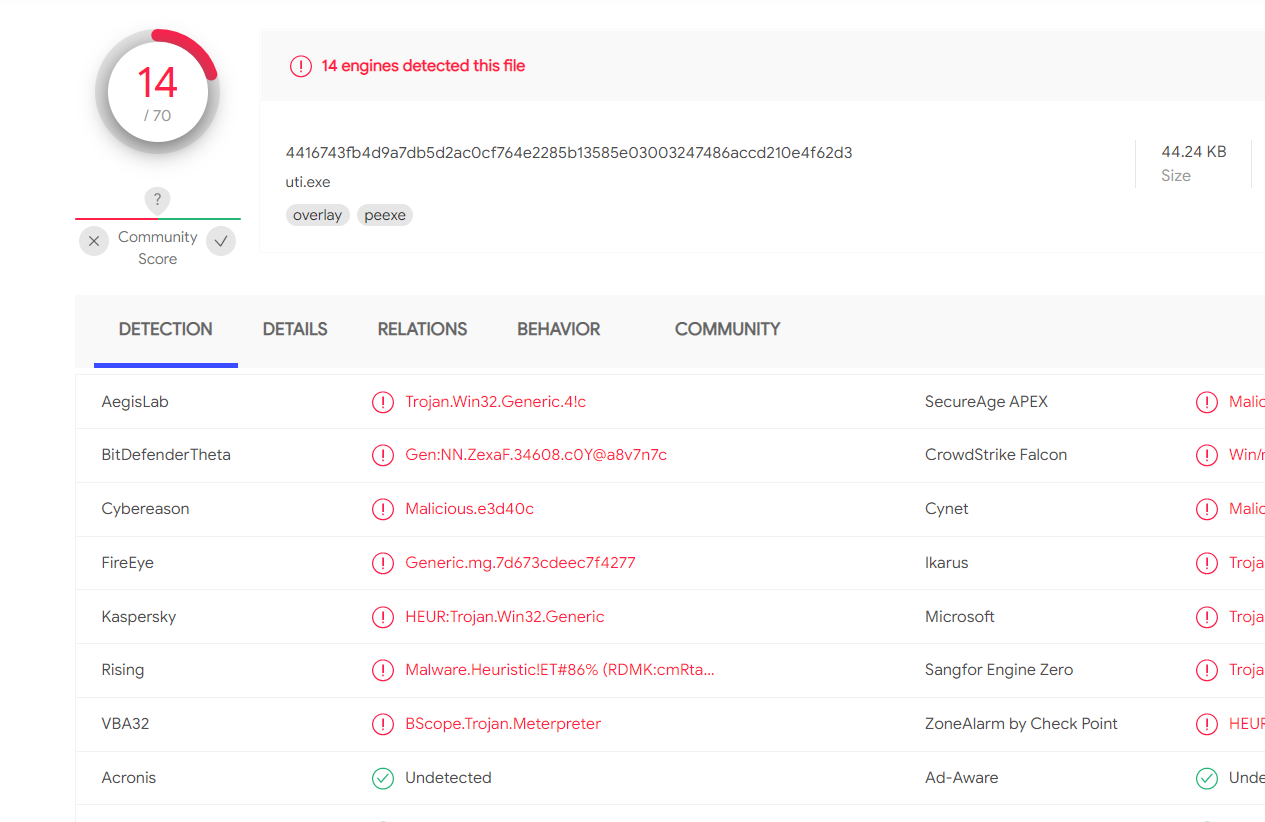The width and height of the screenshot is (1265, 822).
Task: Click the AegisLab detection alert icon
Action: [383, 402]
